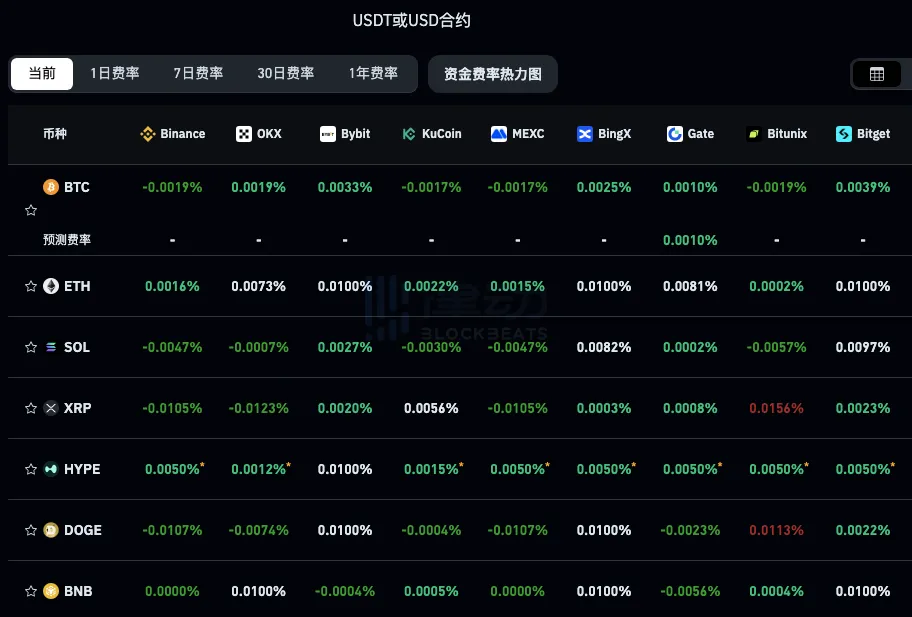Click the OKX exchange logo
The image size is (912, 617).
pos(244,134)
